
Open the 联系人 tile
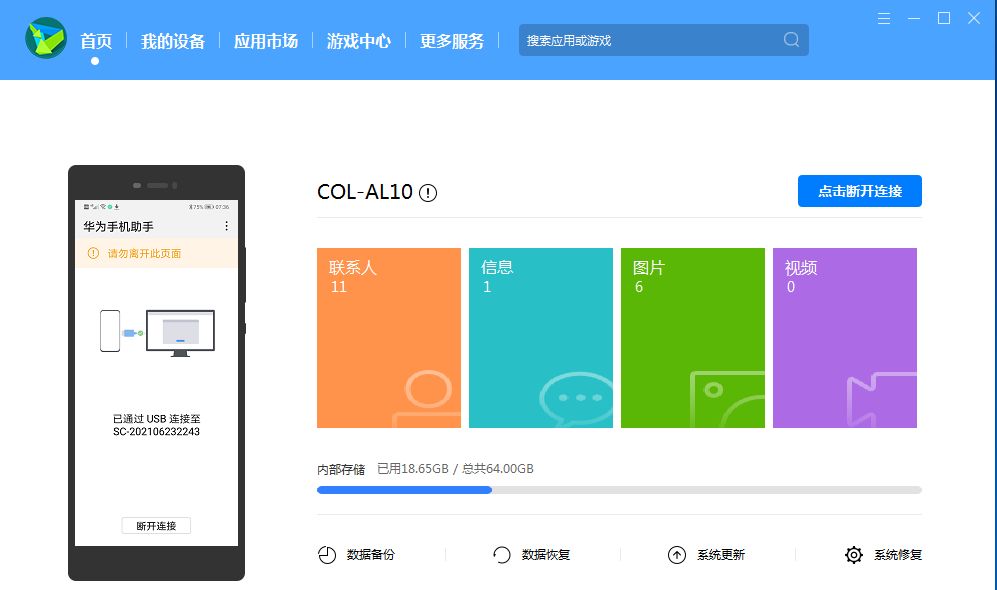pyautogui.click(x=388, y=338)
